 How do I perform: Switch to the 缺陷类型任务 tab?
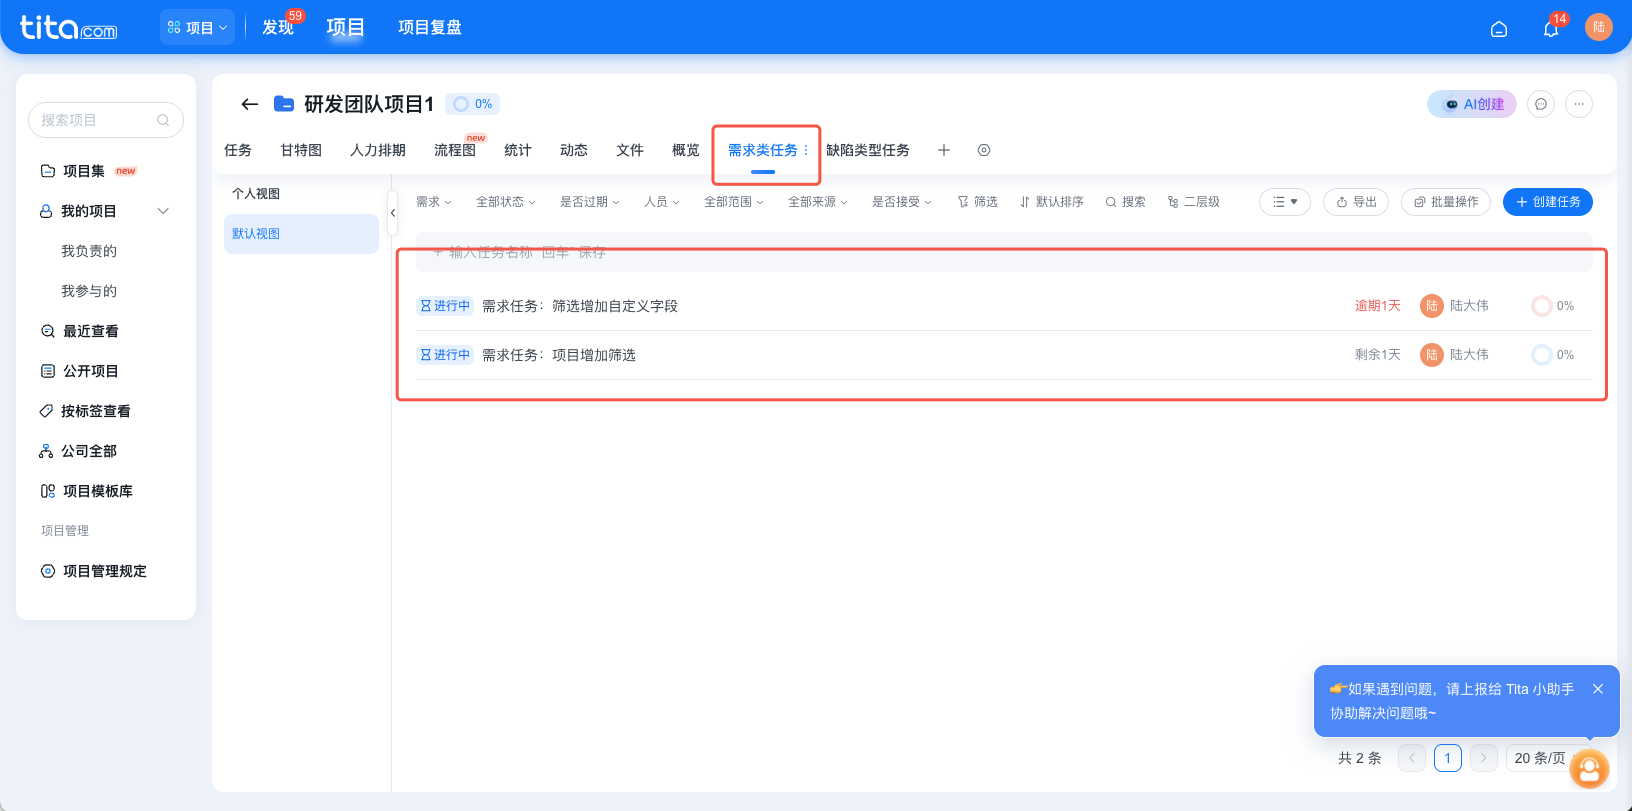coord(868,150)
